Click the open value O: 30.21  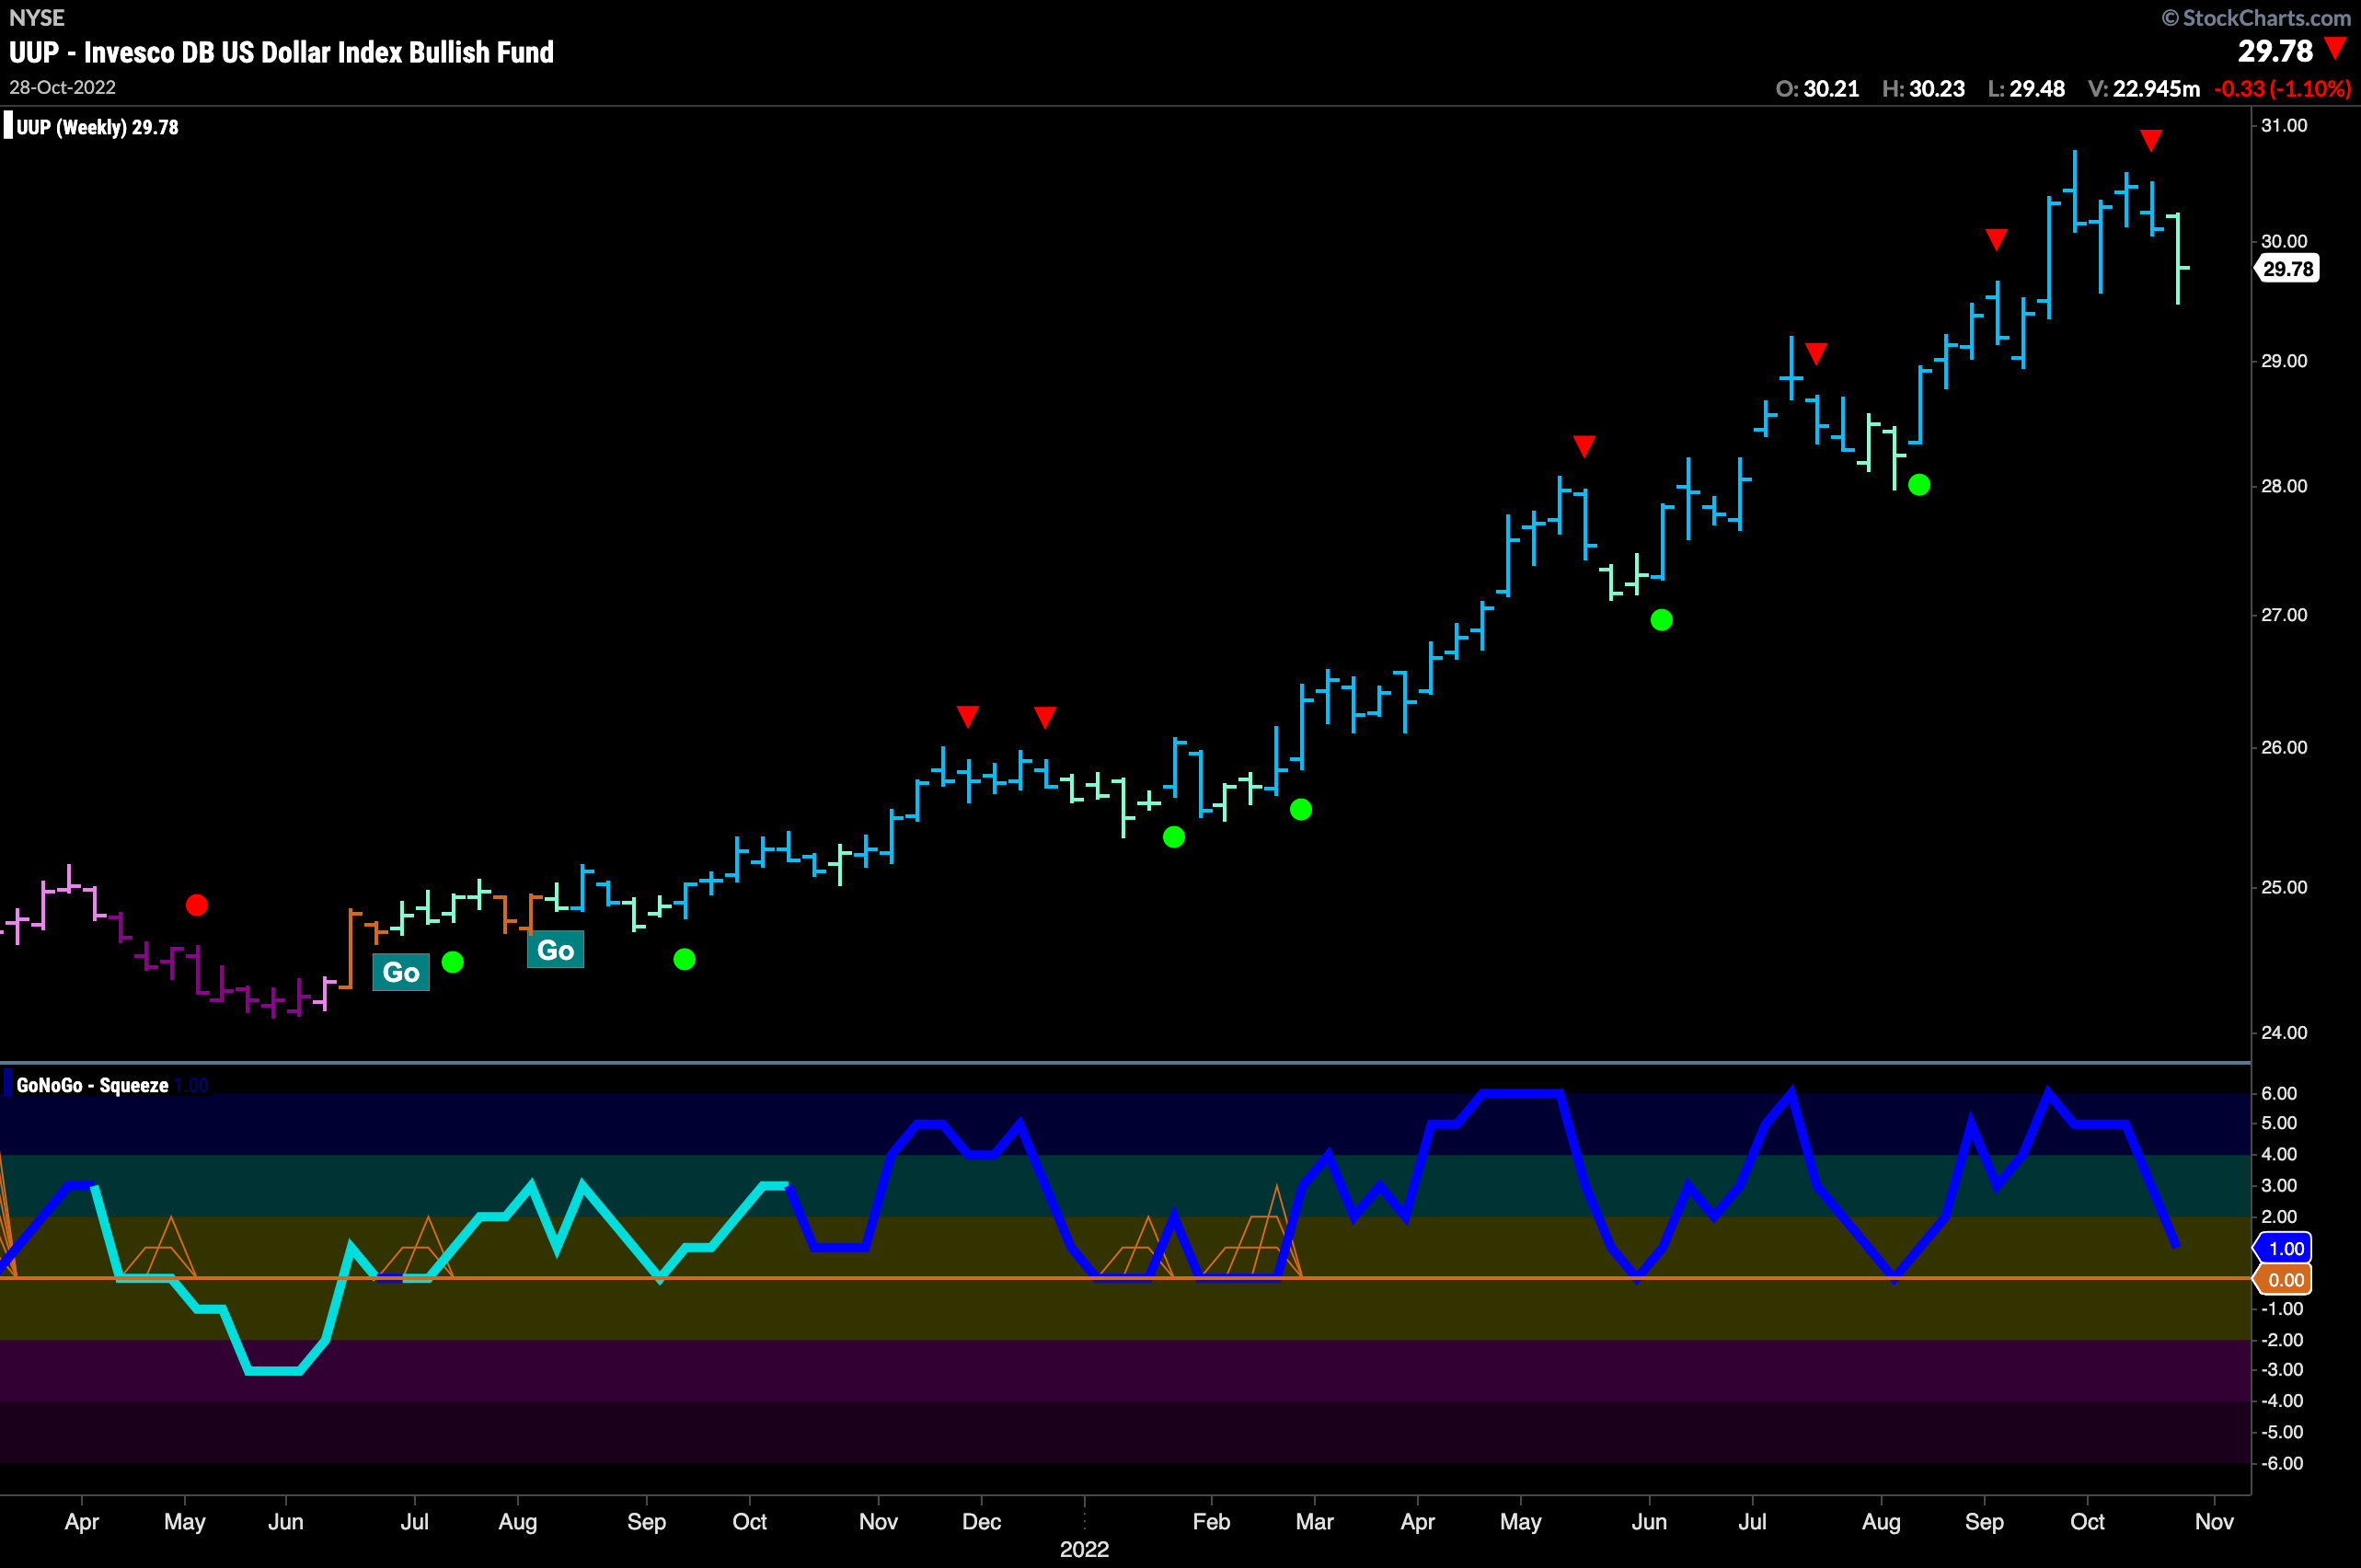point(1817,89)
